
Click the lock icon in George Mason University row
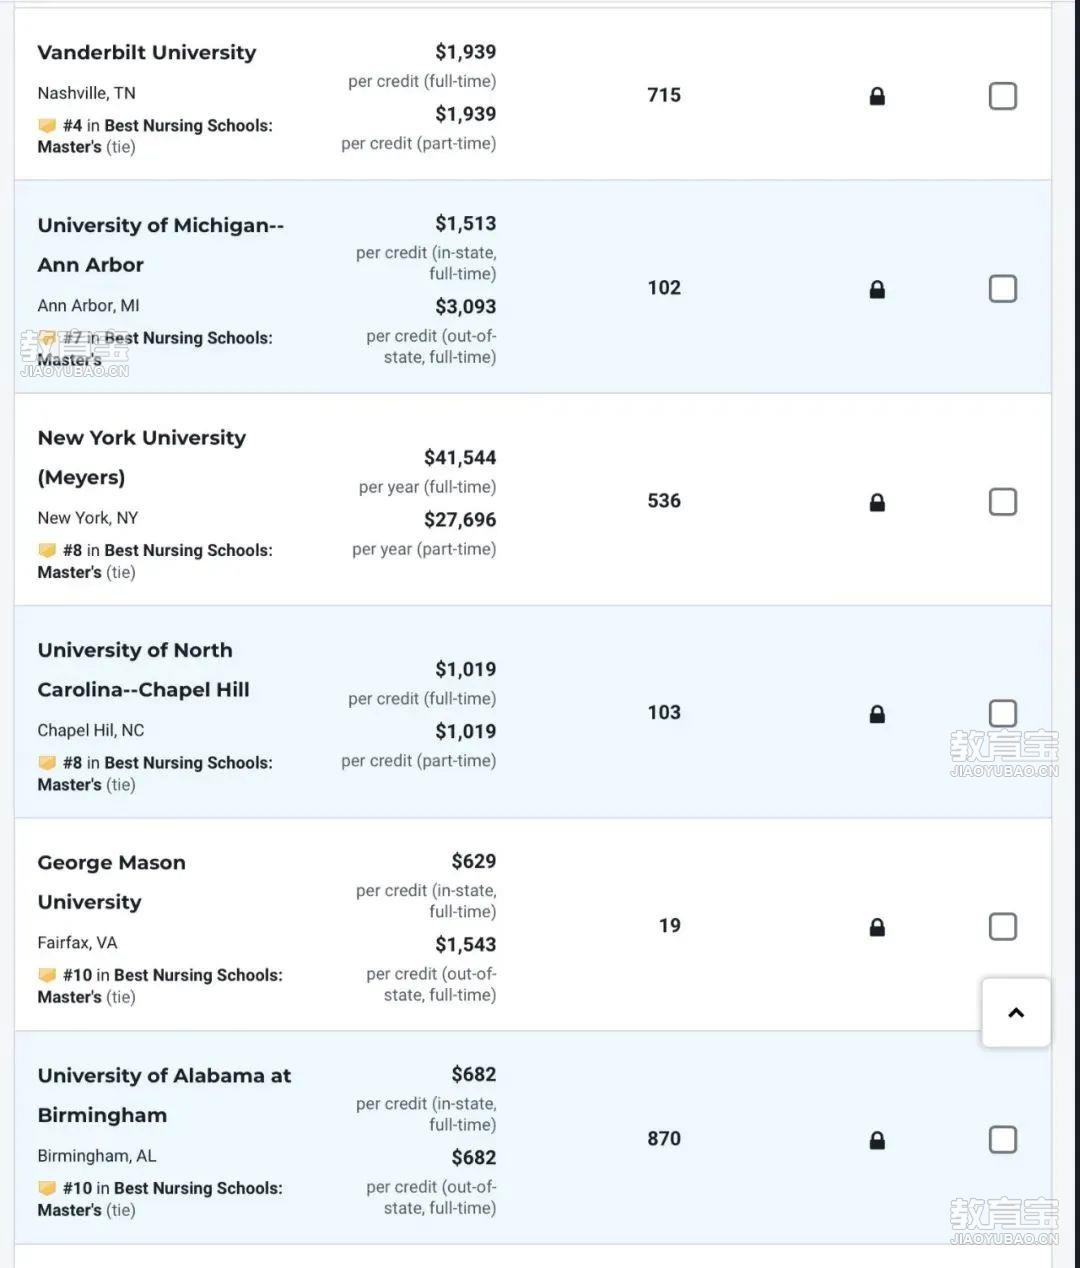(877, 927)
